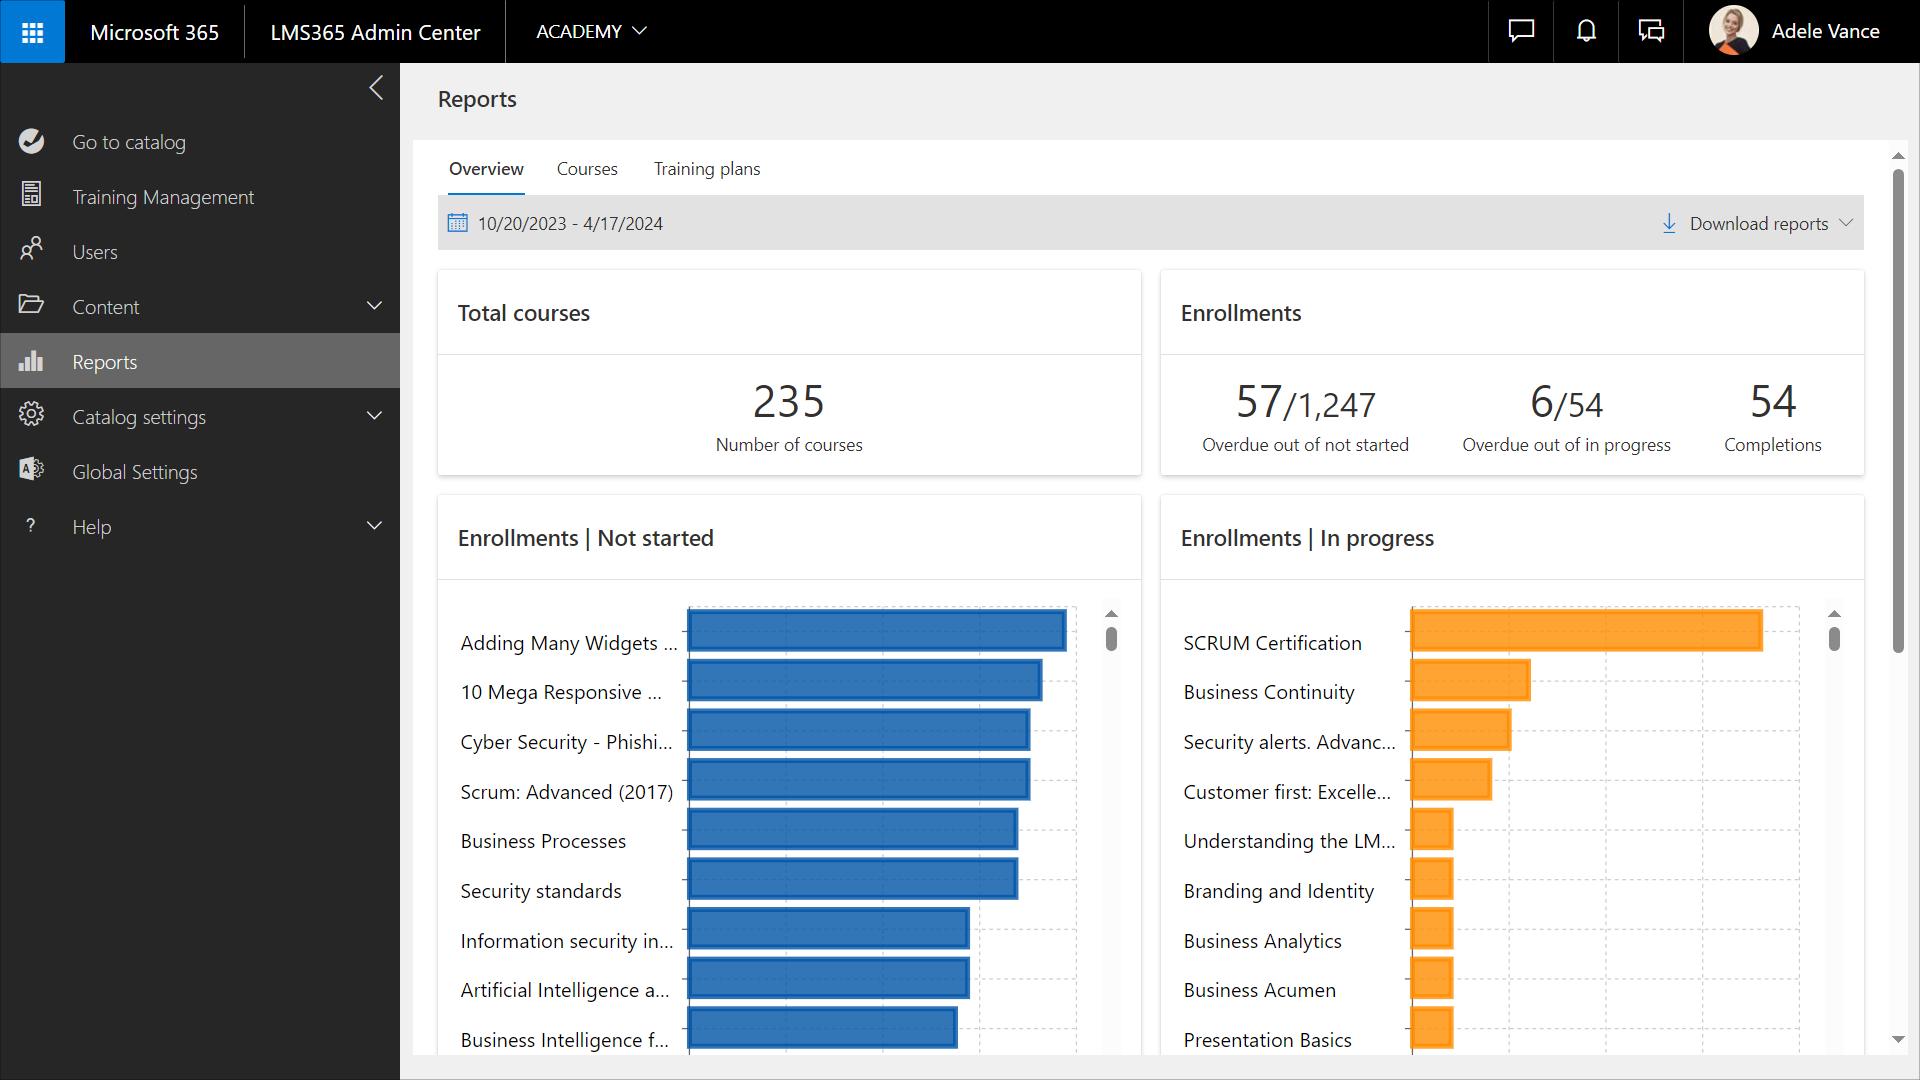Open the chat message icon in header
This screenshot has height=1080, width=1920.
pos(1521,32)
